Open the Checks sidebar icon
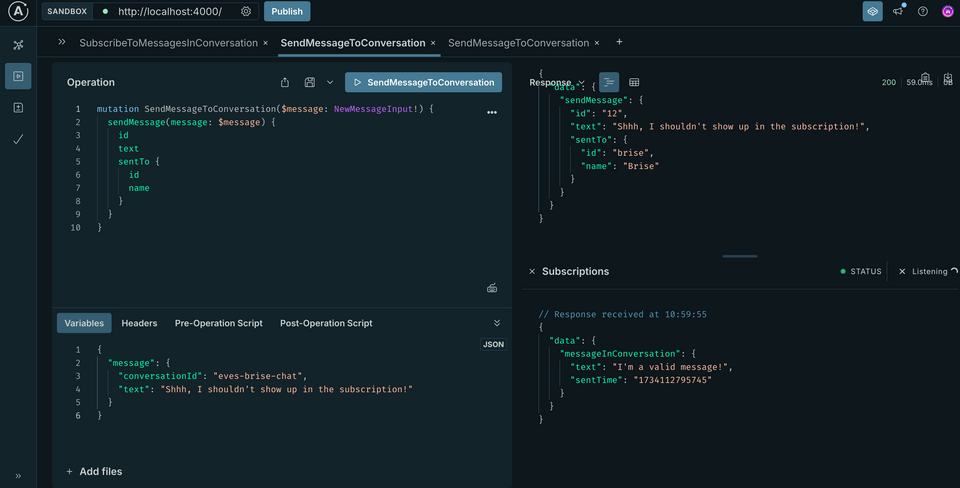The width and height of the screenshot is (960, 488). [x=18, y=139]
